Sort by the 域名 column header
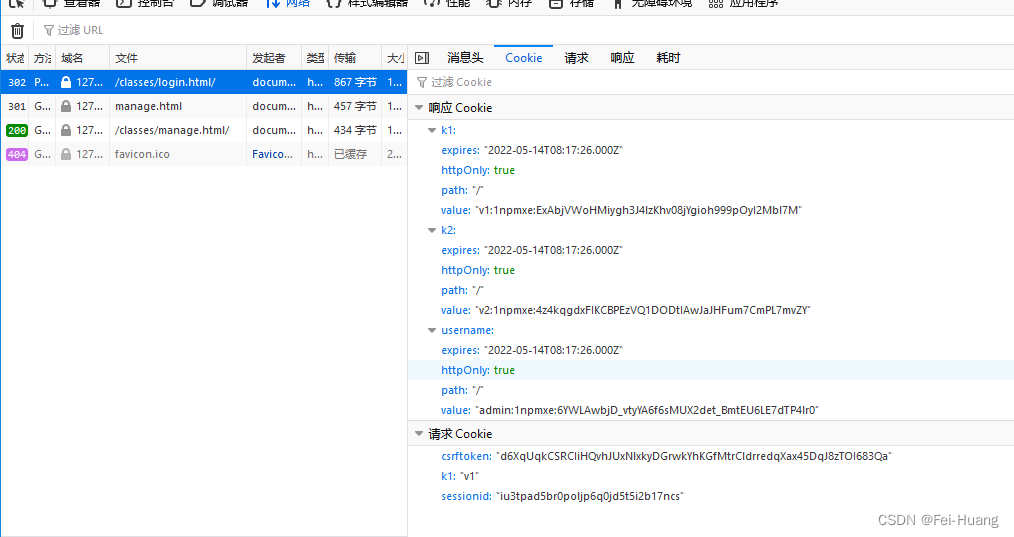Viewport: 1014px width, 537px height. click(x=82, y=58)
